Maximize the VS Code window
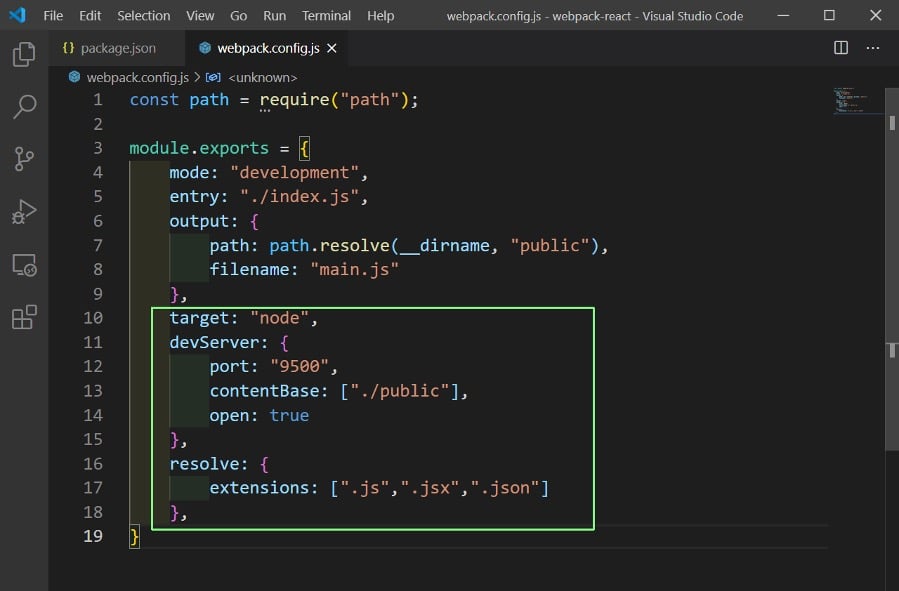Screen dimensions: 899x591 click(829, 15)
